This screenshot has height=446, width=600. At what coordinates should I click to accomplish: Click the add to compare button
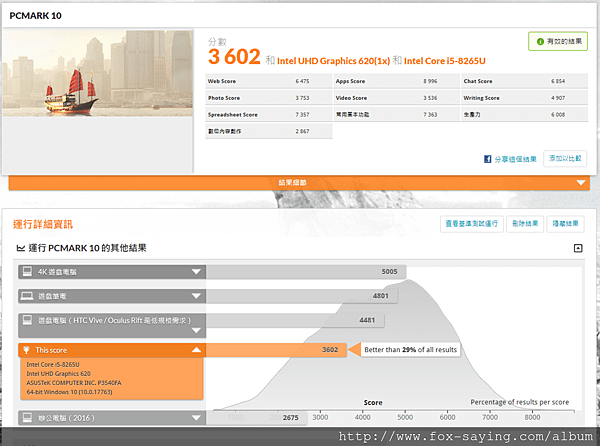(565, 158)
